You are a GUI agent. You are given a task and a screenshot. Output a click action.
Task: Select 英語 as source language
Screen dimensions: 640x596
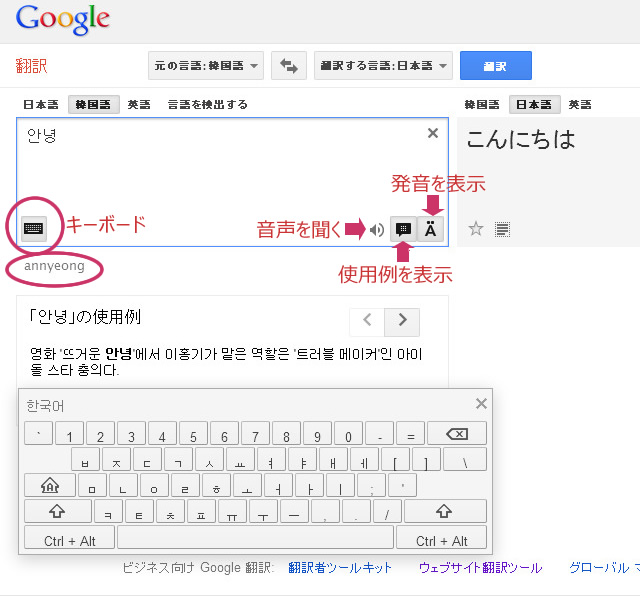[x=139, y=105]
